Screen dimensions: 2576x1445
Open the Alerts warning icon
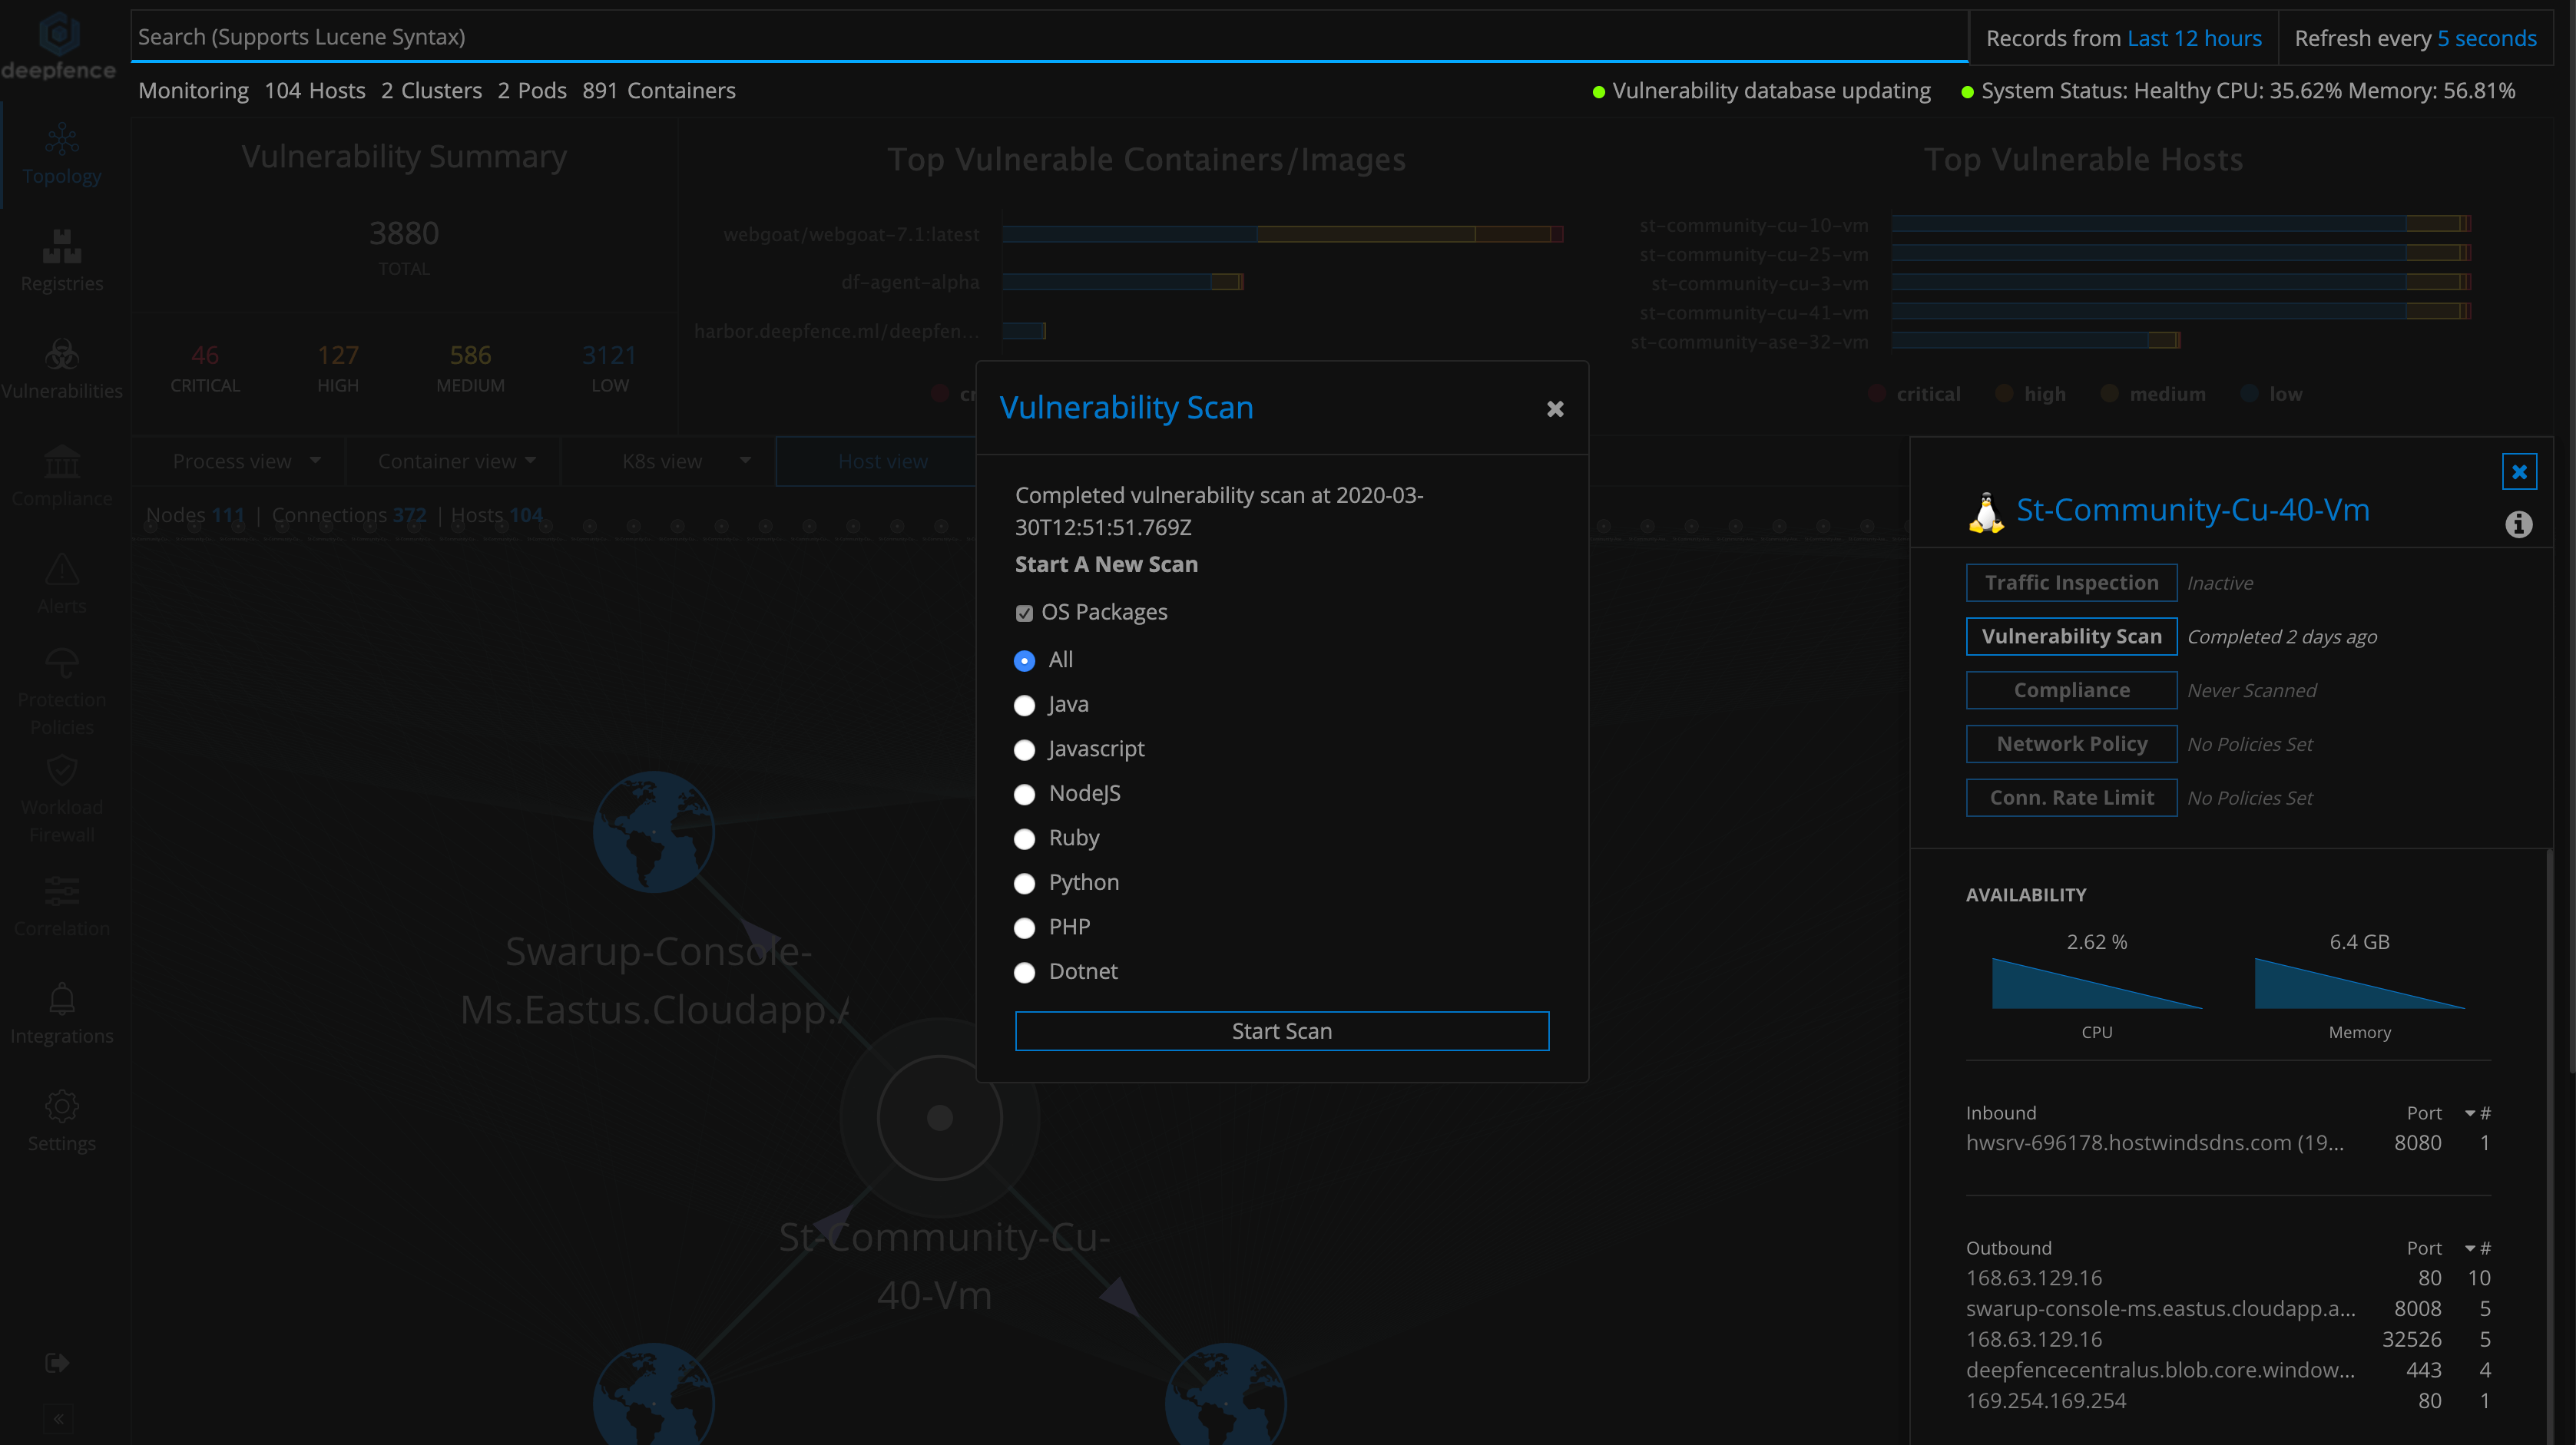pyautogui.click(x=61, y=570)
